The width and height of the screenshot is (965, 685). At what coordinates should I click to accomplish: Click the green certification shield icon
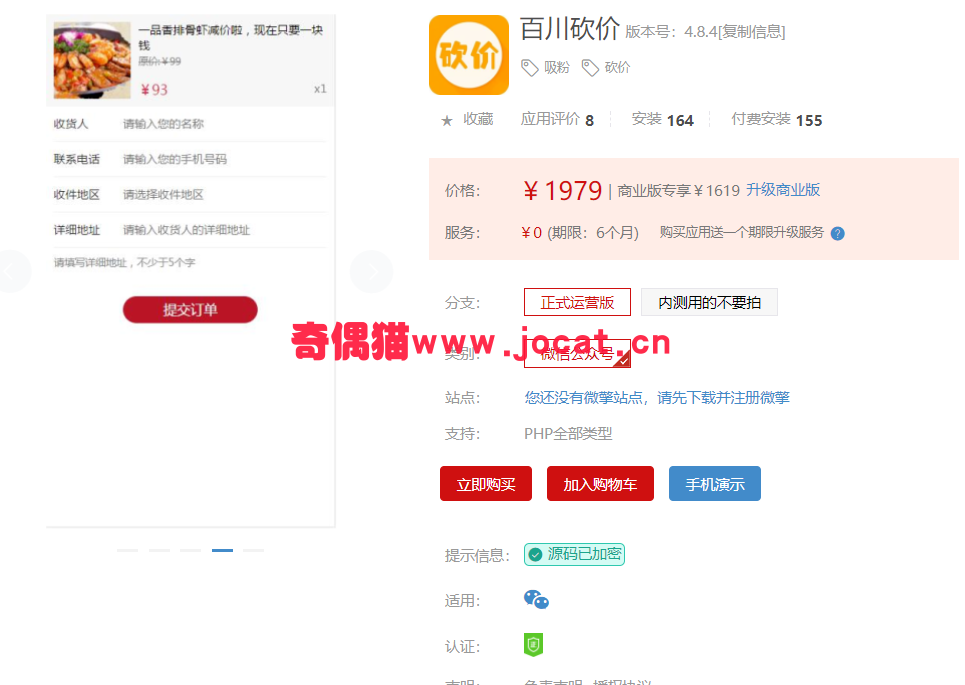coord(533,644)
